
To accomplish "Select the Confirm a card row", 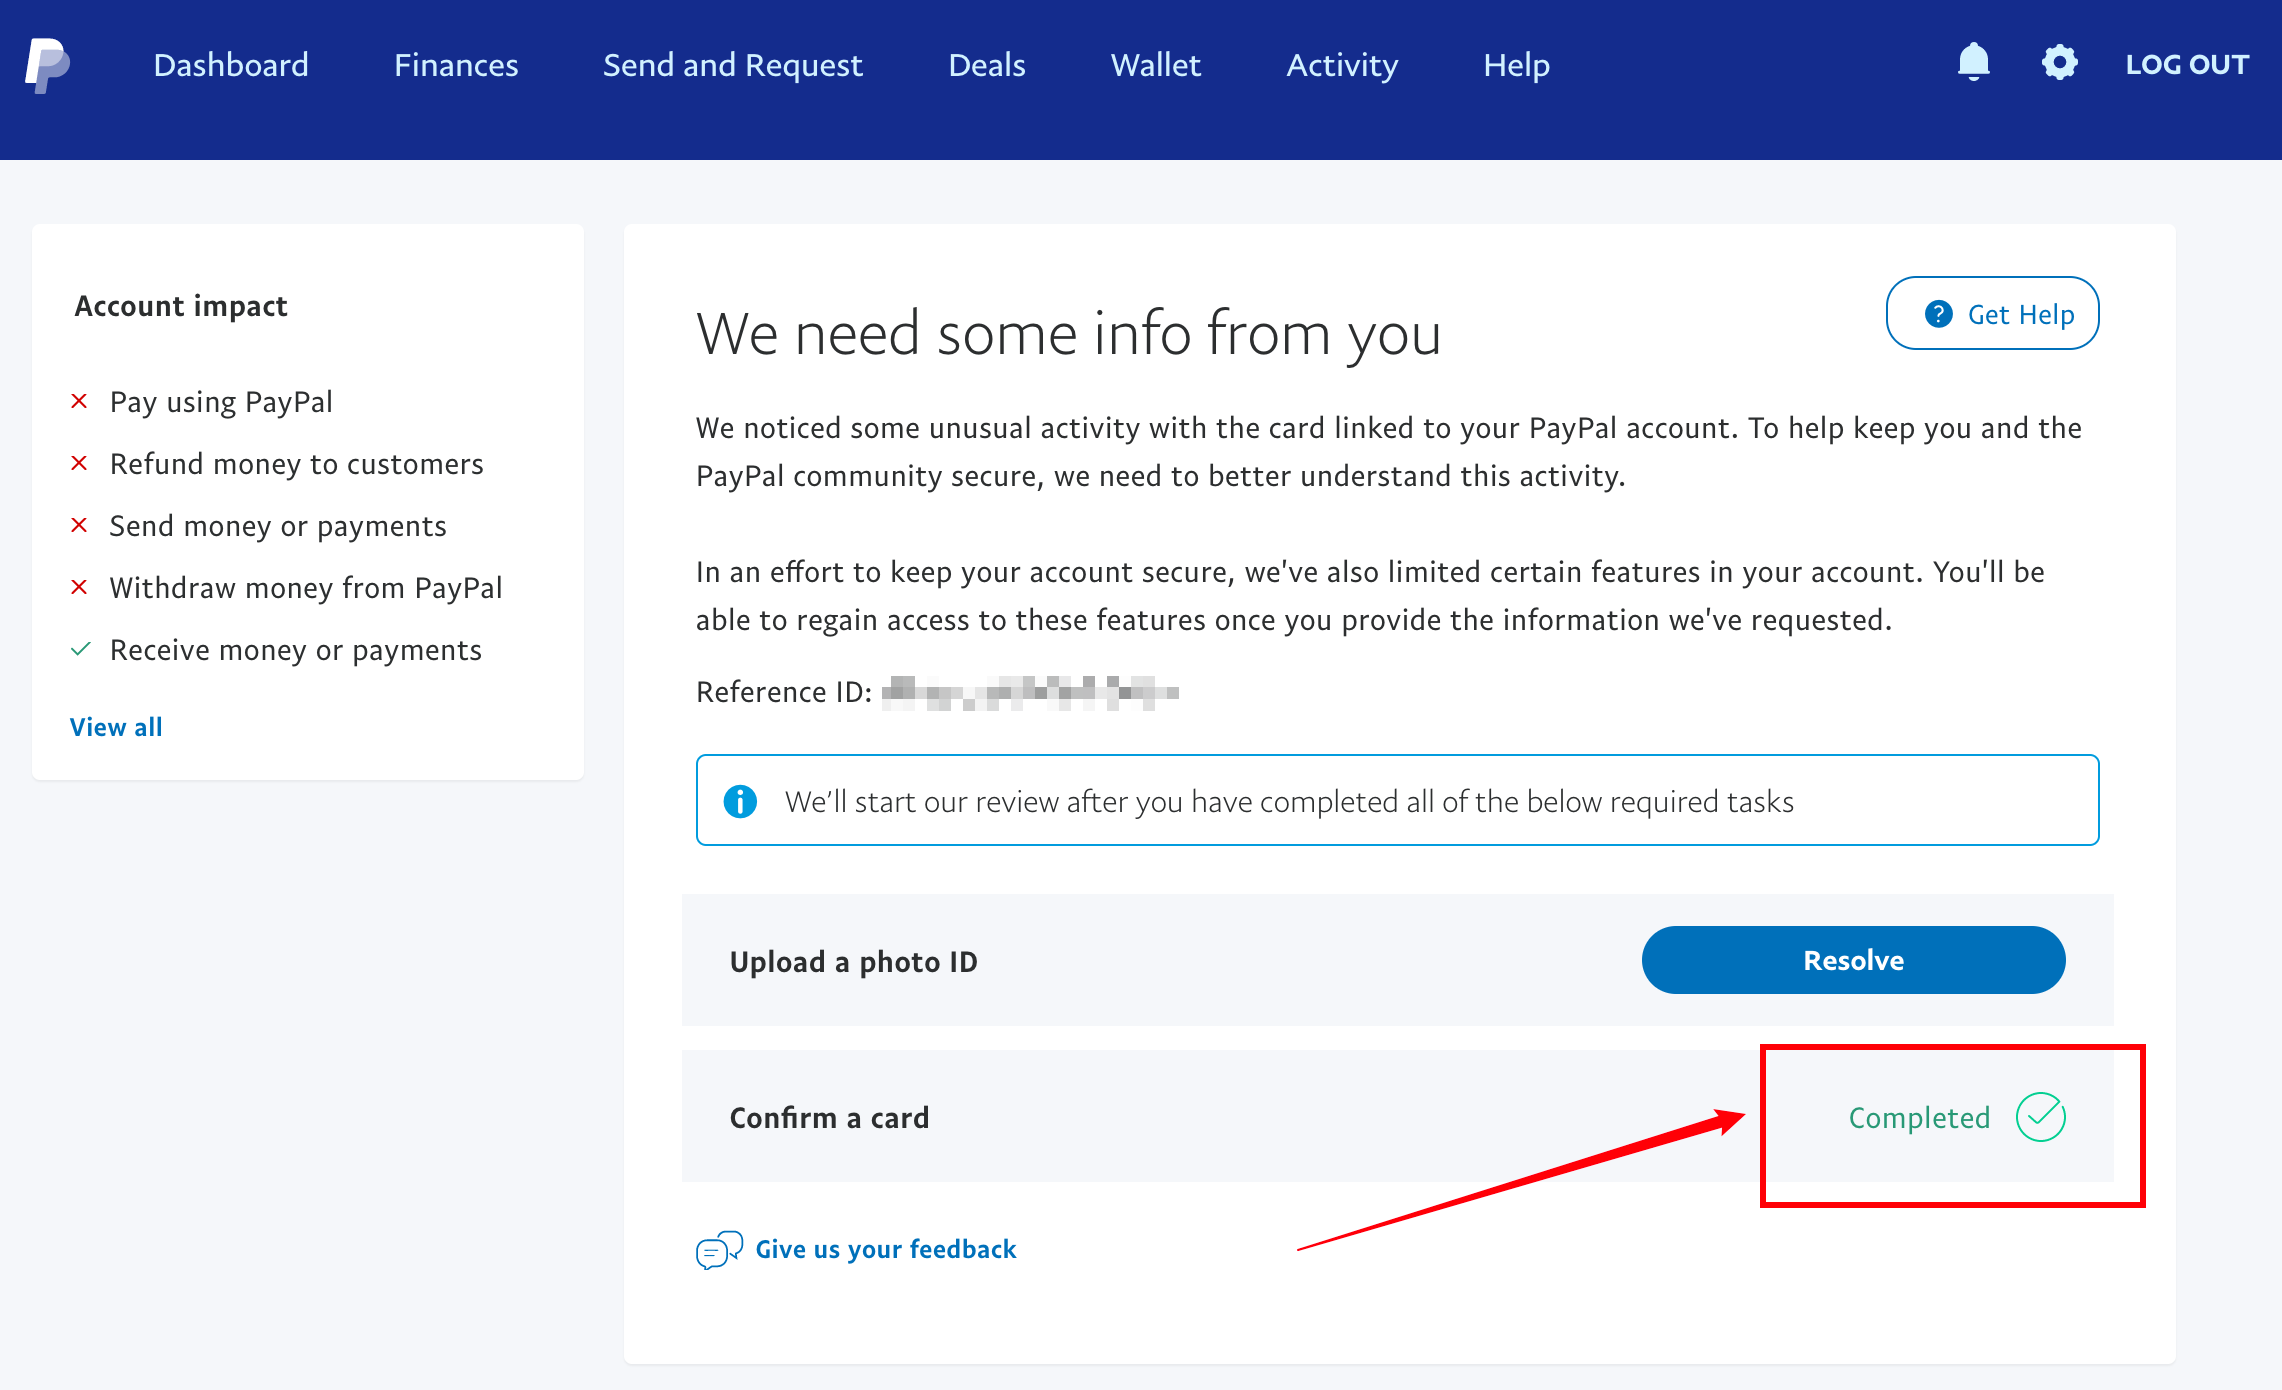I will (x=830, y=1117).
